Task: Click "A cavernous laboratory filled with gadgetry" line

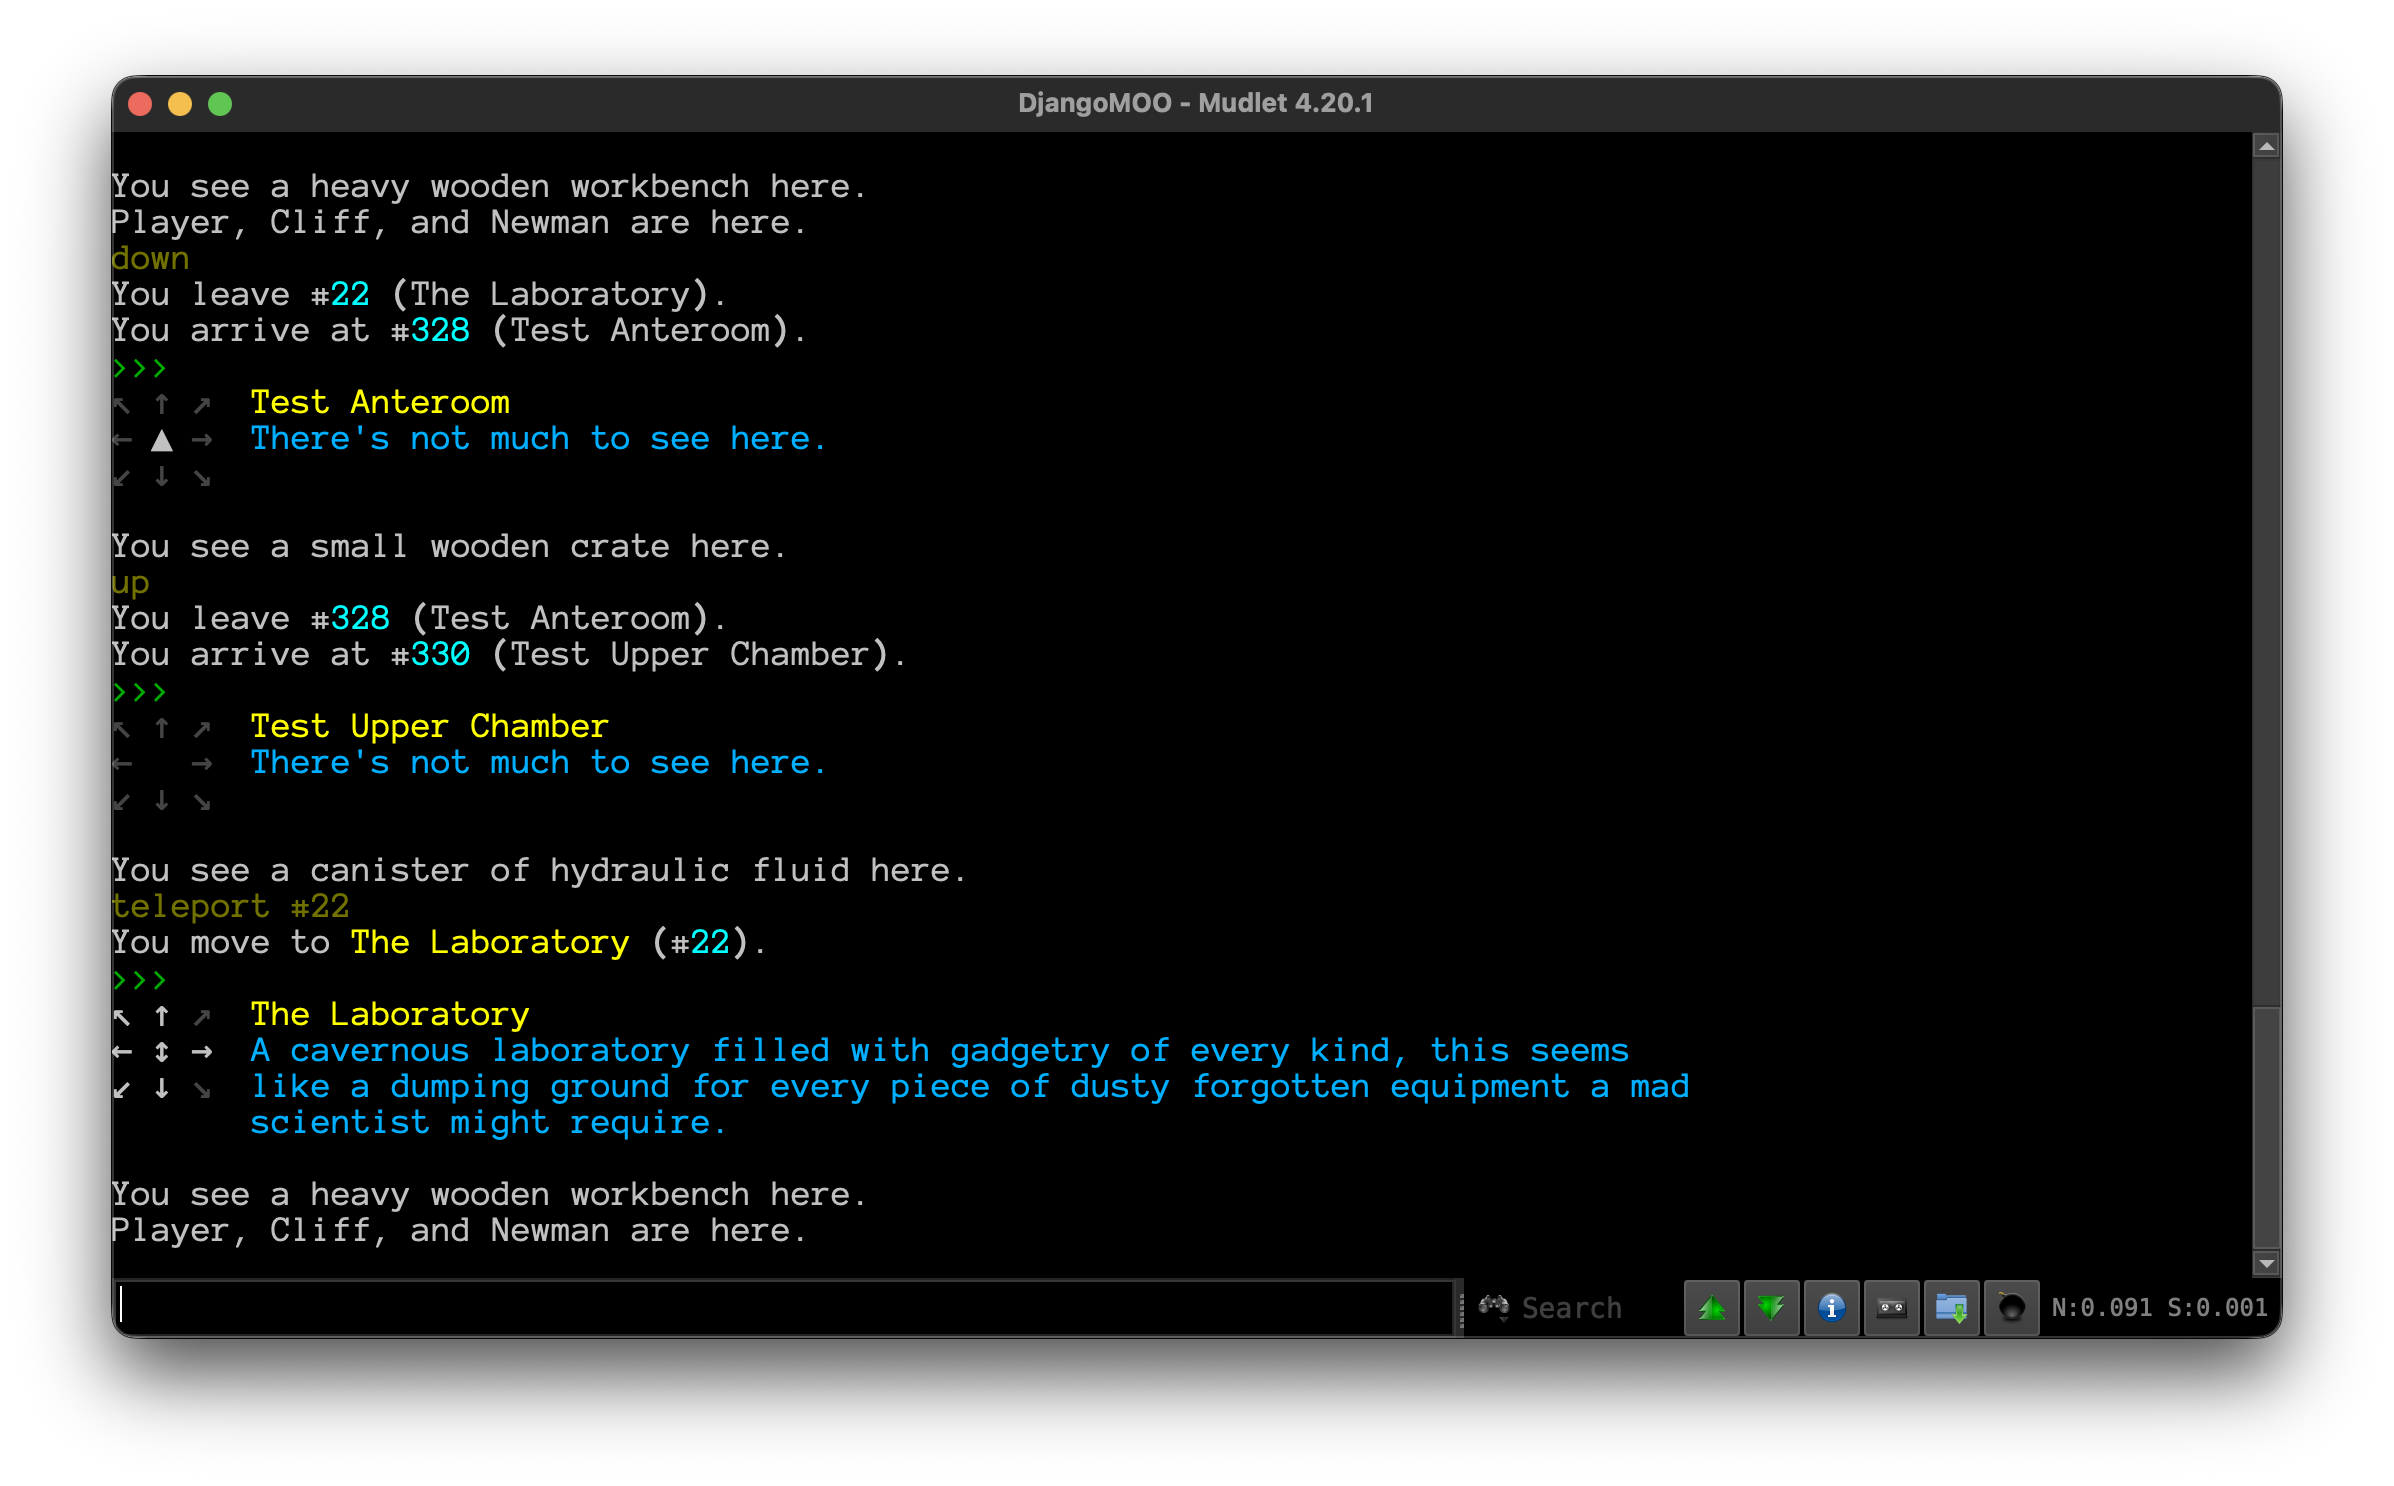Action: coord(939,1050)
